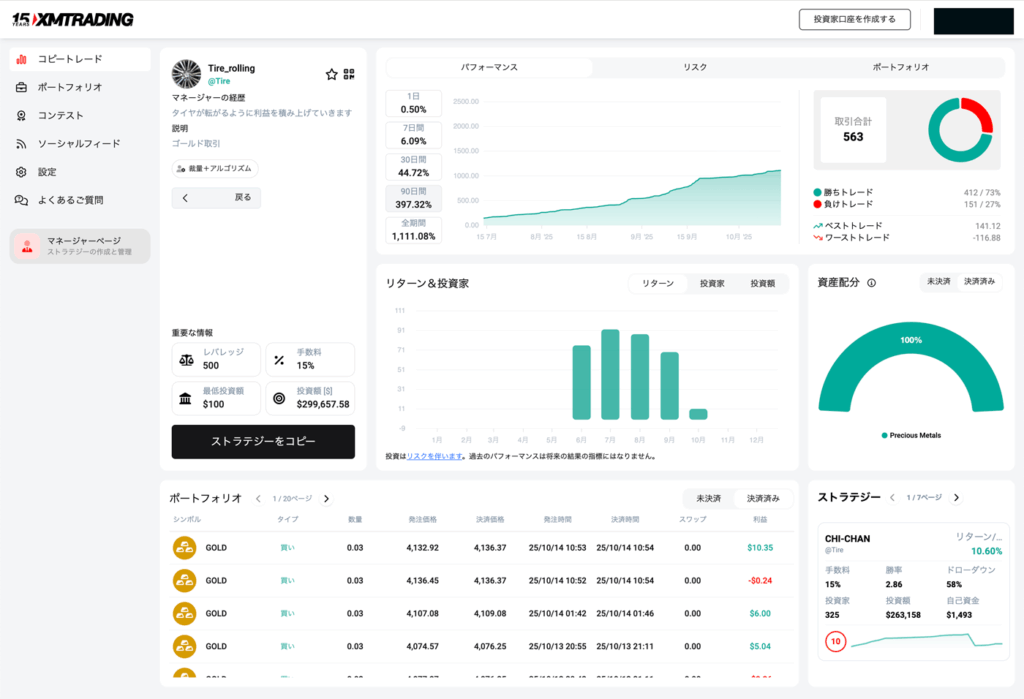Image resolution: width=1024 pixels, height=699 pixels.
Task: Click the Social Feed RSS icon
Action: click(x=21, y=144)
